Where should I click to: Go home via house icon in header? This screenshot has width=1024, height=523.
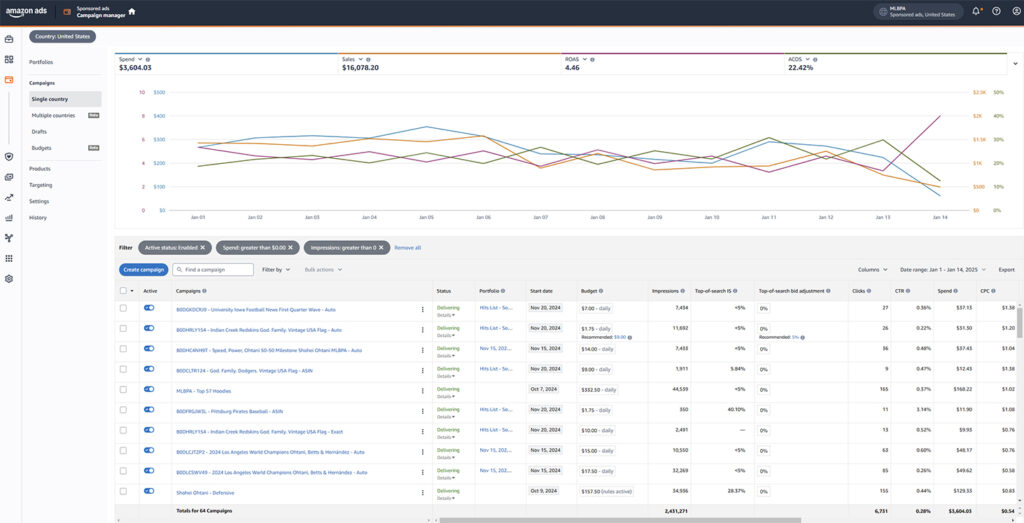tap(132, 11)
